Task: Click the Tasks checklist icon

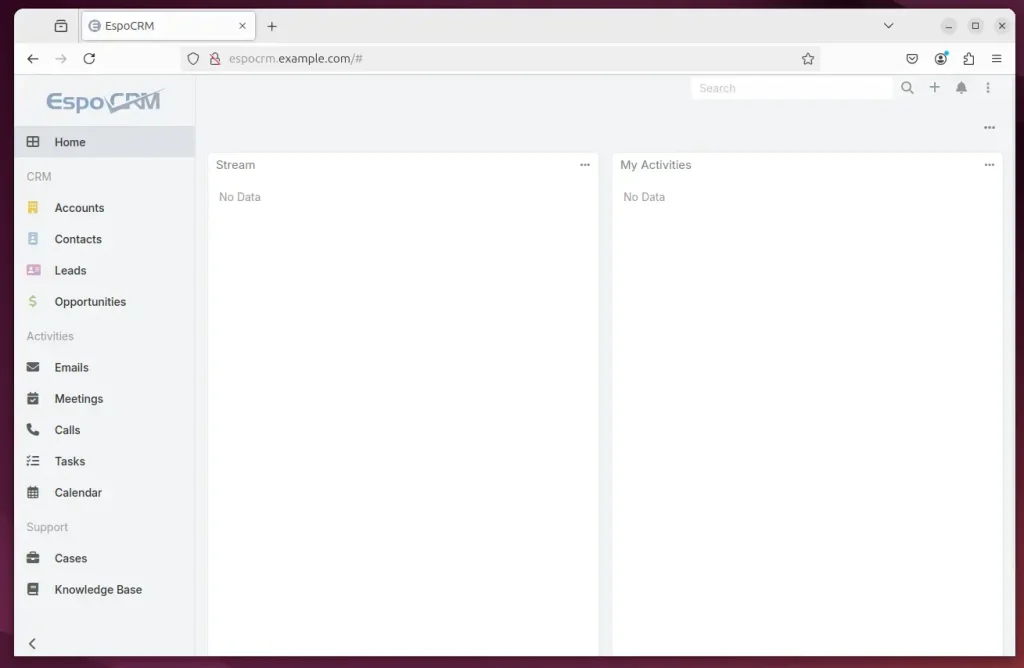Action: coord(33,461)
